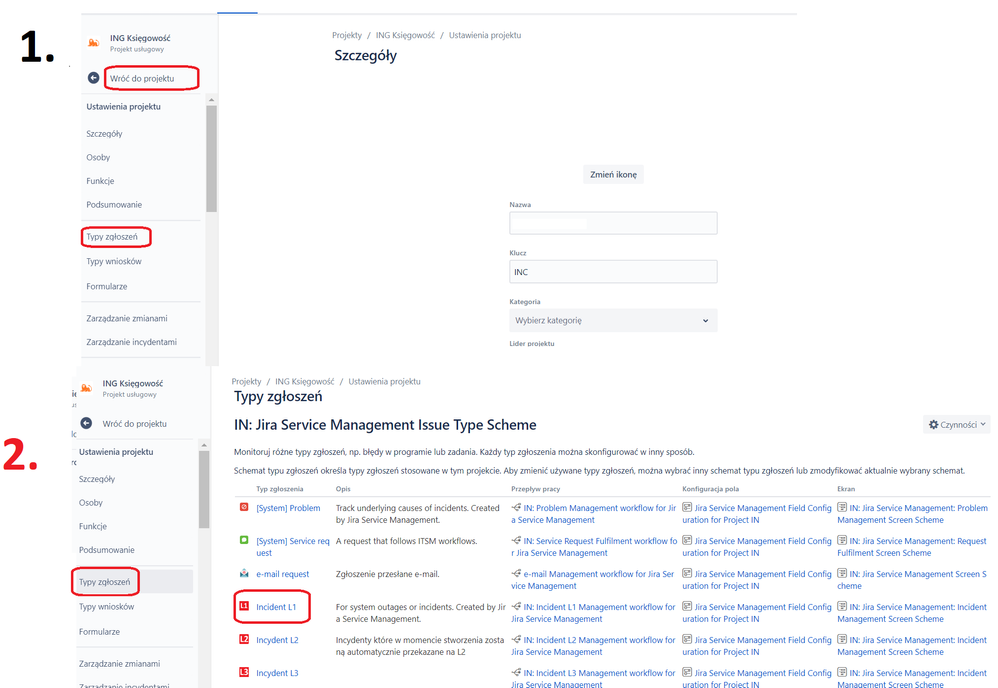Click workflow icon beside e-mail Management workflow
The width and height of the screenshot is (998, 688).
(x=516, y=573)
